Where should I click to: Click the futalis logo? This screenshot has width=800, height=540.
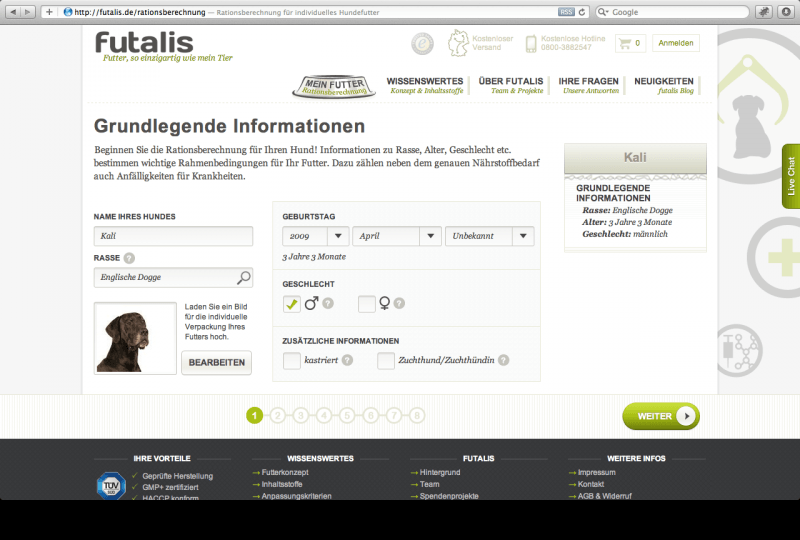coord(144,42)
